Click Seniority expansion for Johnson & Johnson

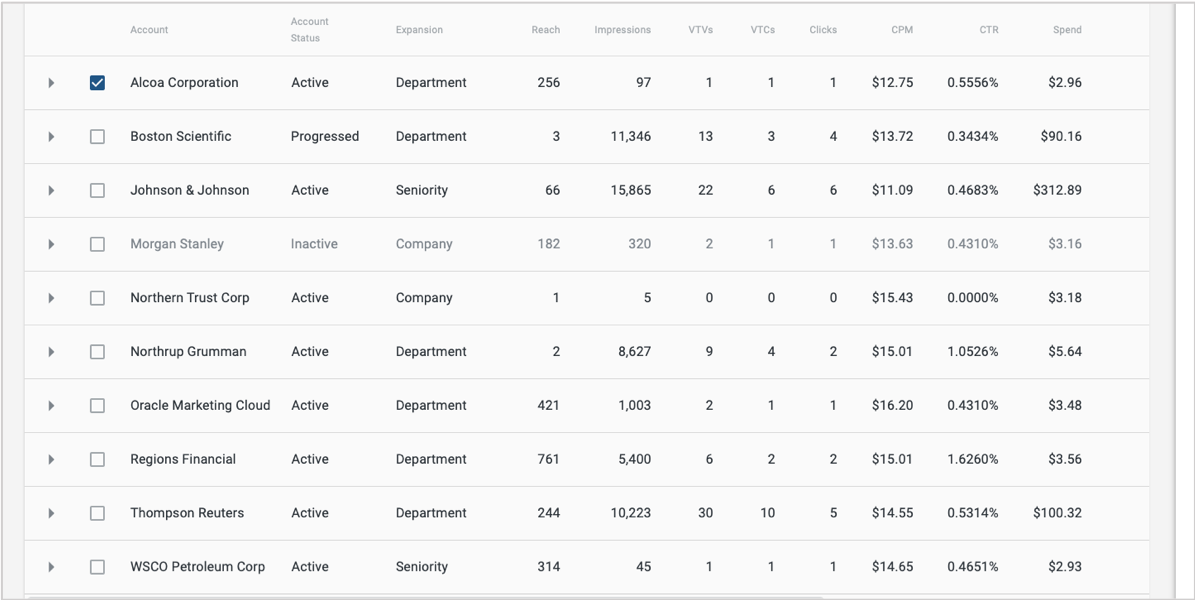tap(421, 191)
